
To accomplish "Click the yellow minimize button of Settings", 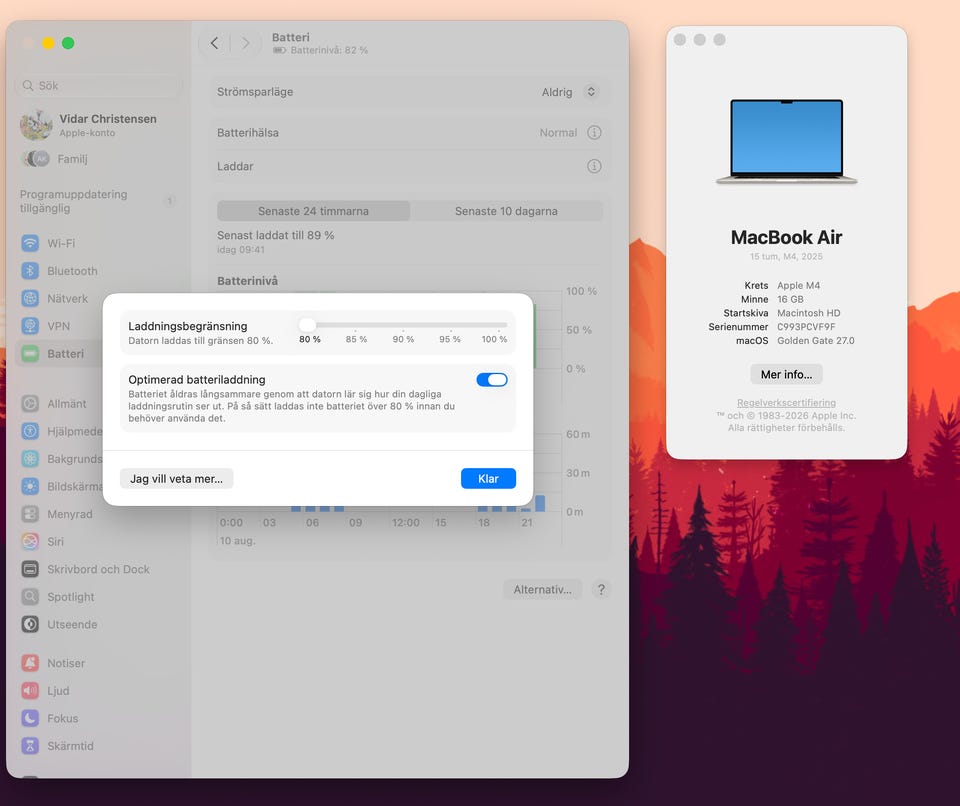I will 48,43.
